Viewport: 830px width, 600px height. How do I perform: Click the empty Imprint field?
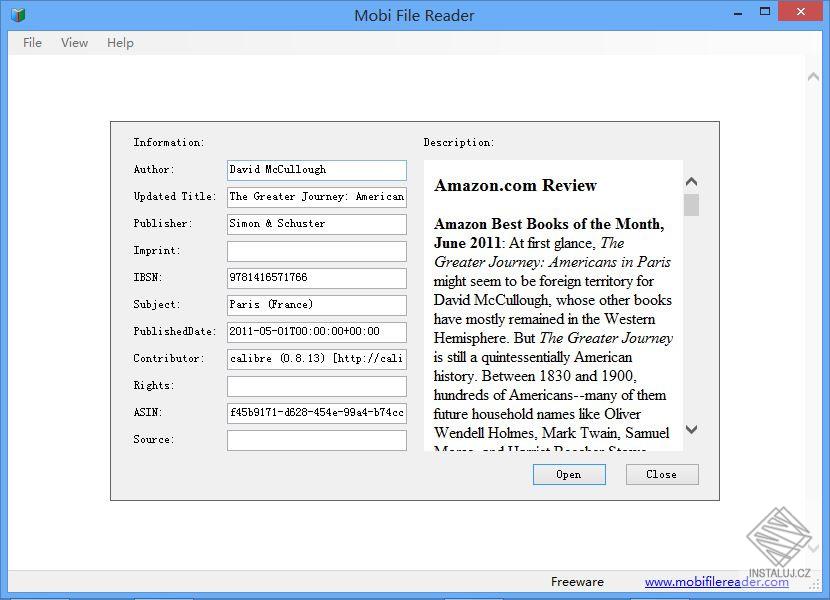(x=317, y=251)
